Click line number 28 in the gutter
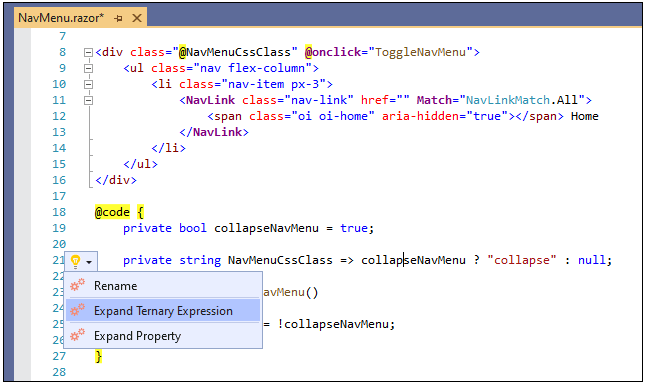 (59, 372)
